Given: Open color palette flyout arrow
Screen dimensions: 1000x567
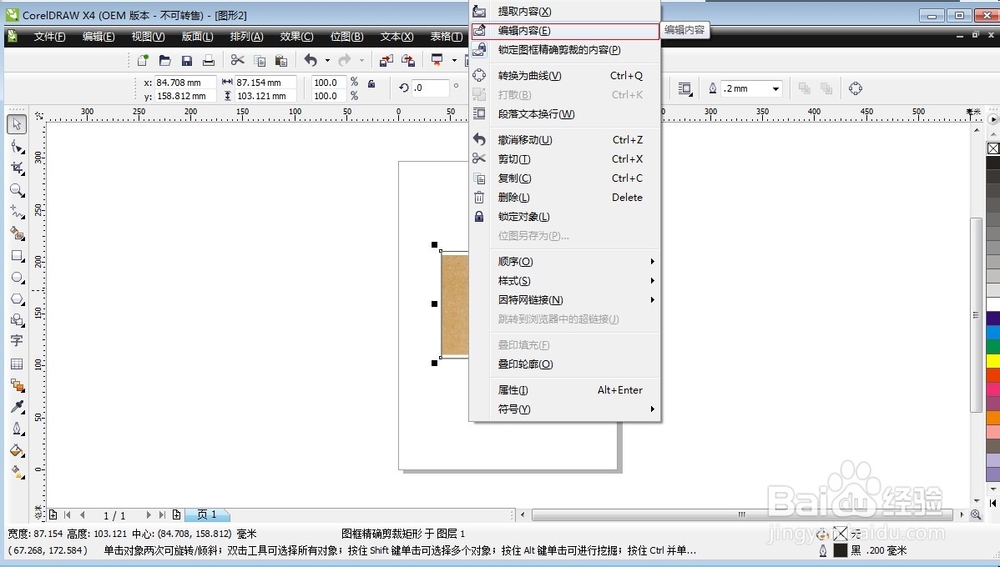Looking at the screenshot, I should (993, 119).
